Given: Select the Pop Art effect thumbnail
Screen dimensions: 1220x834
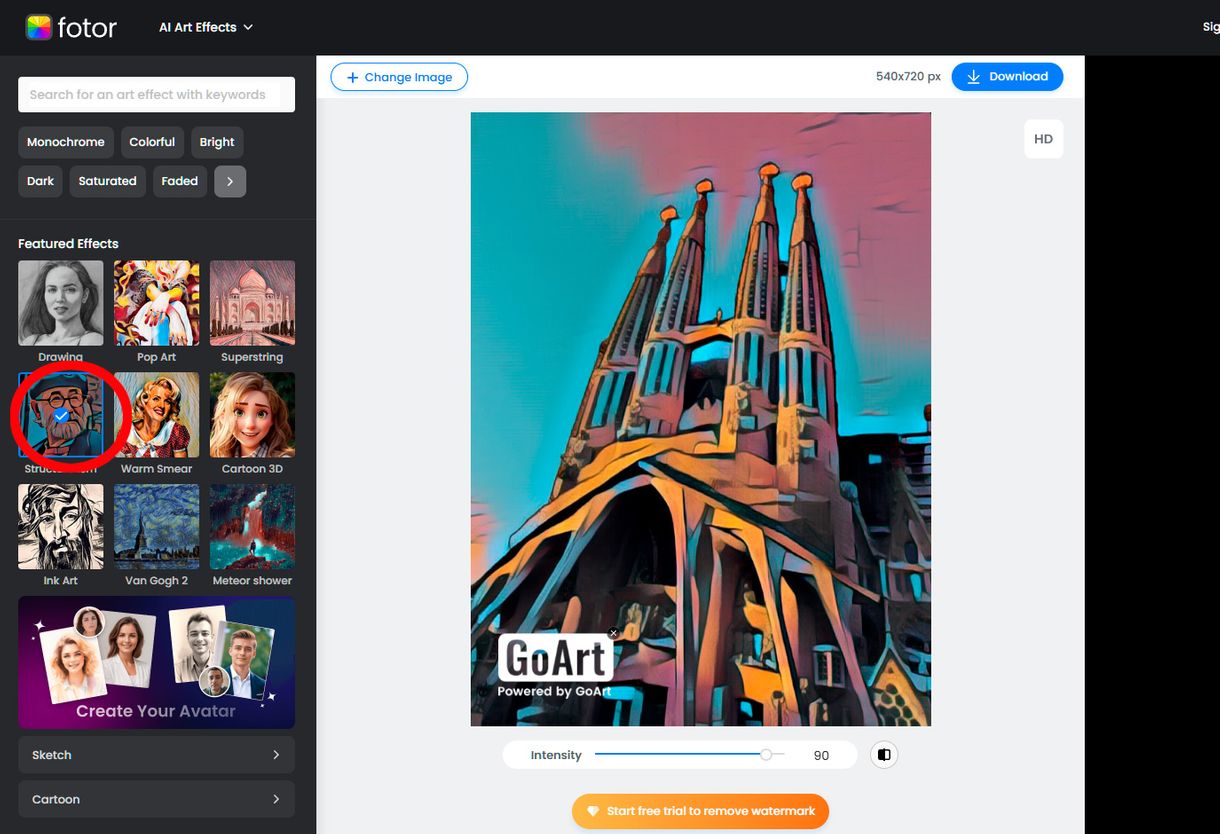Looking at the screenshot, I should 156,302.
